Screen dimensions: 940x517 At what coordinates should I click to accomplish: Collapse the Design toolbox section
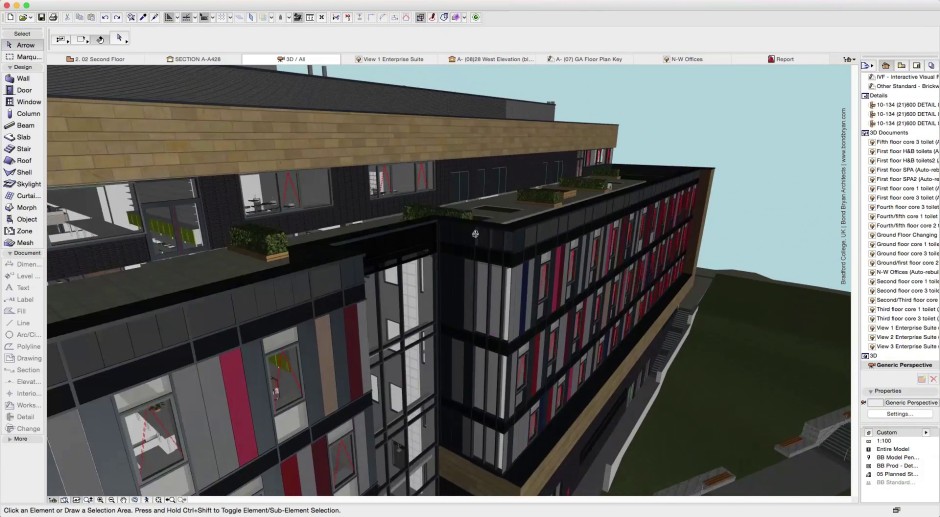click(x=10, y=68)
